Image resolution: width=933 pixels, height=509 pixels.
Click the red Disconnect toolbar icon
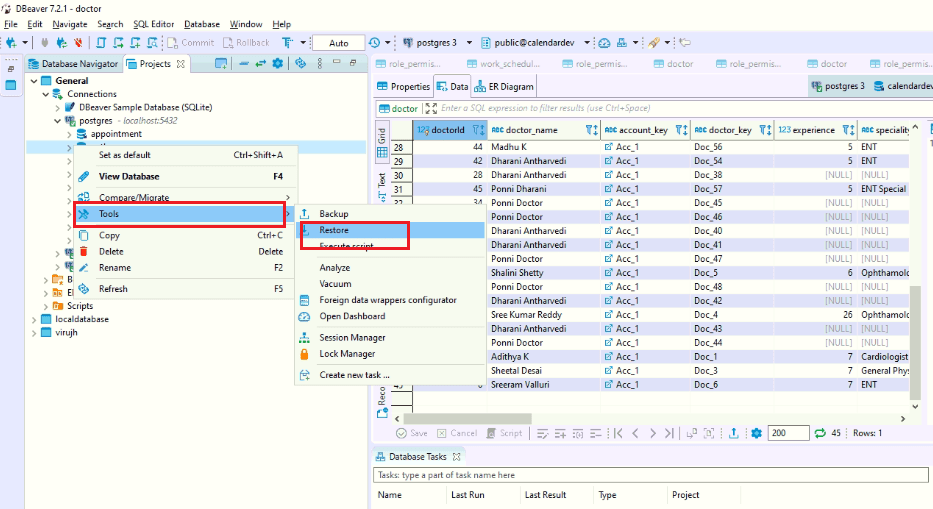pyautogui.click(x=77, y=43)
